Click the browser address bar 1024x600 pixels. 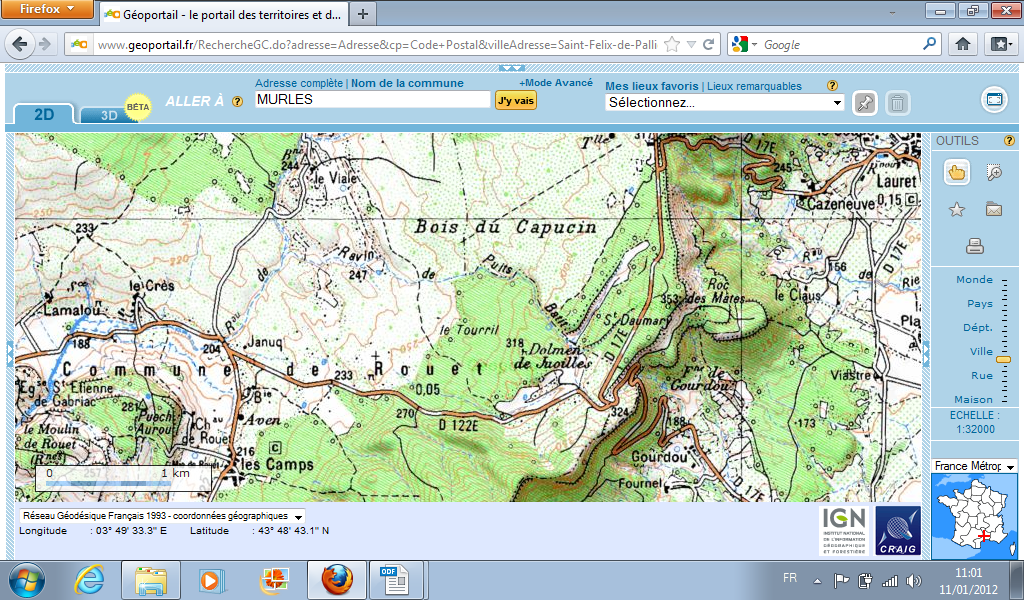point(377,44)
